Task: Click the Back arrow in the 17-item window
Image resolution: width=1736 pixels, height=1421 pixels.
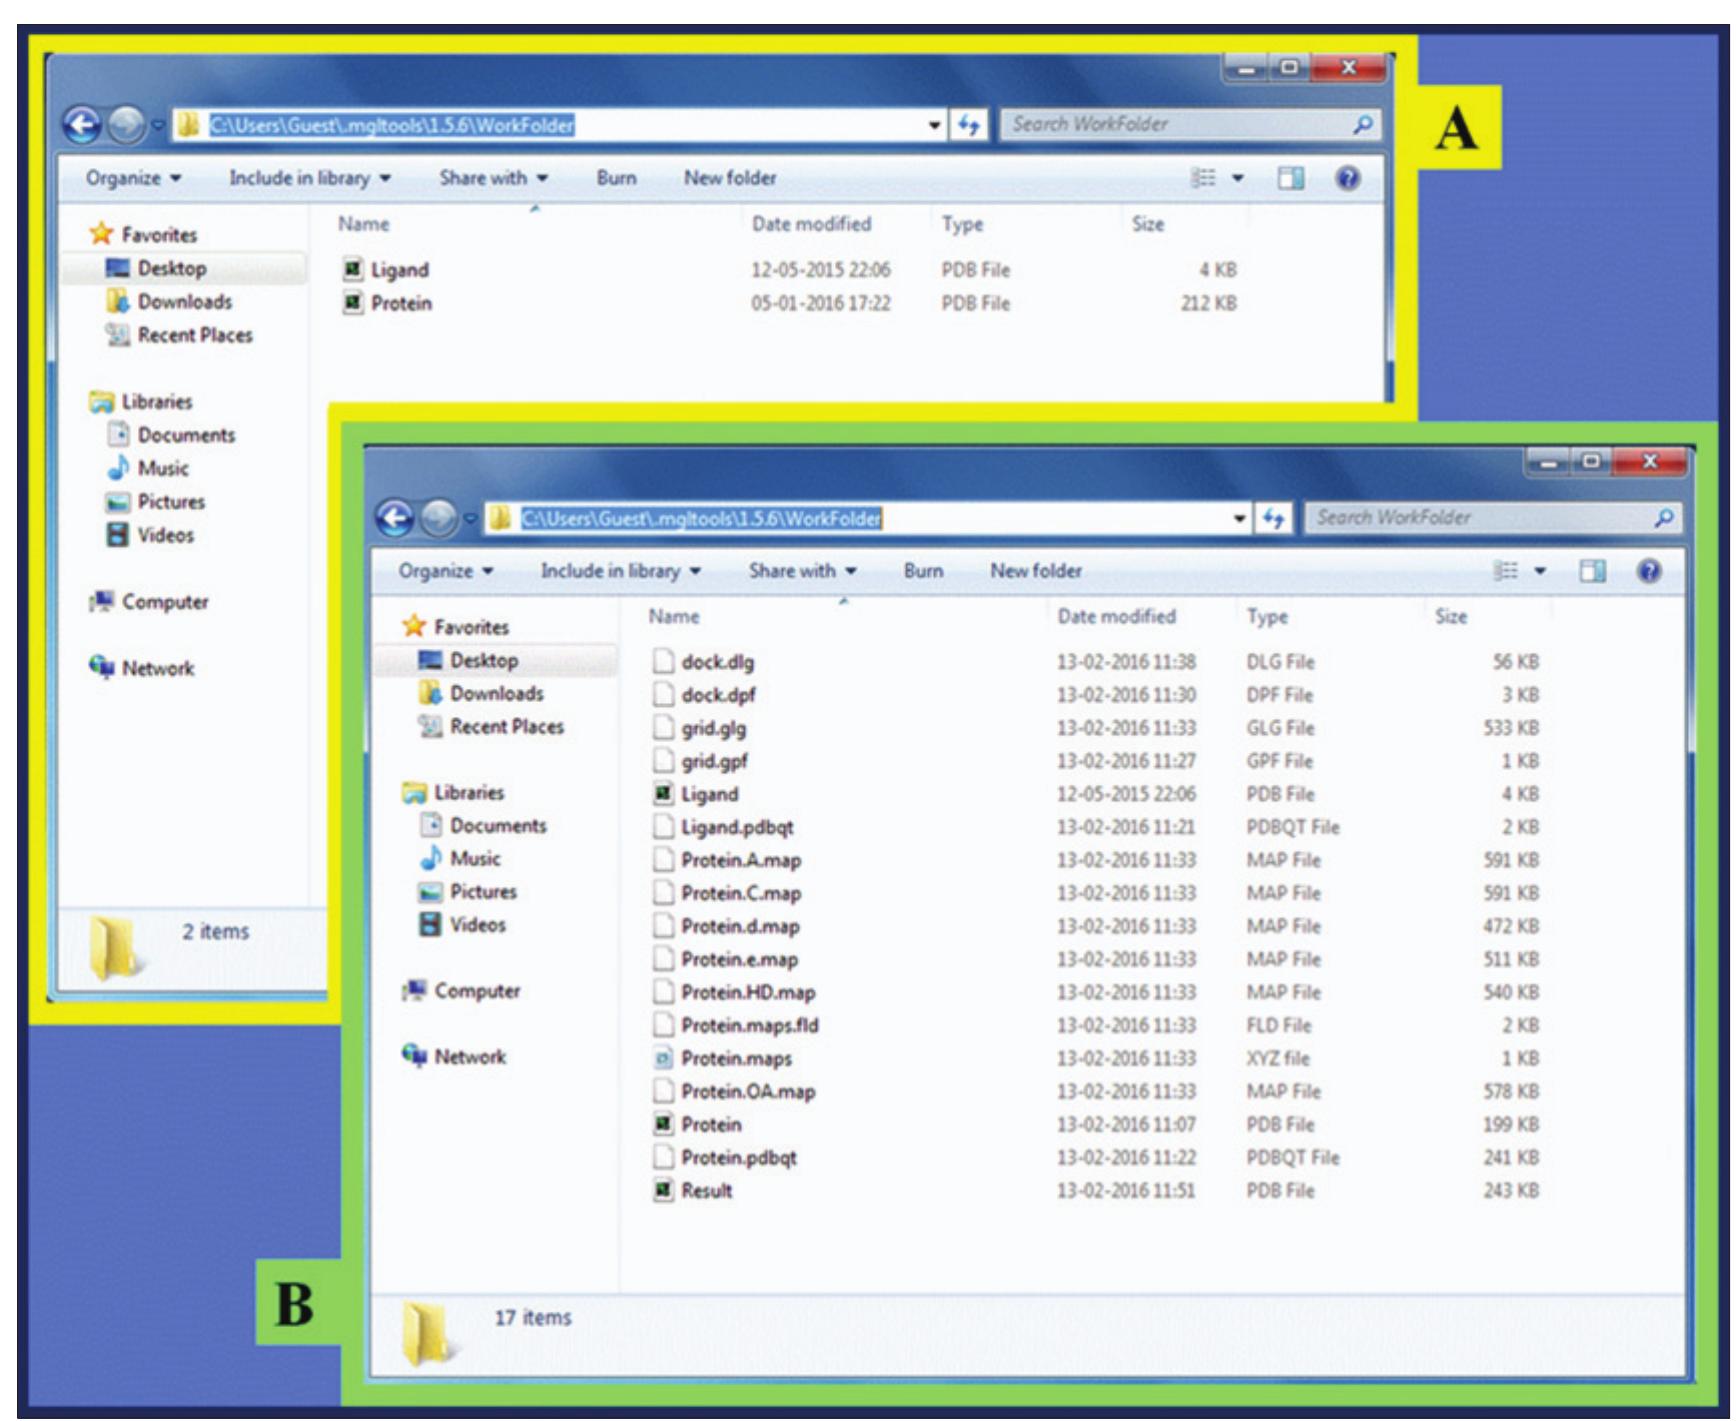Action: (x=396, y=518)
